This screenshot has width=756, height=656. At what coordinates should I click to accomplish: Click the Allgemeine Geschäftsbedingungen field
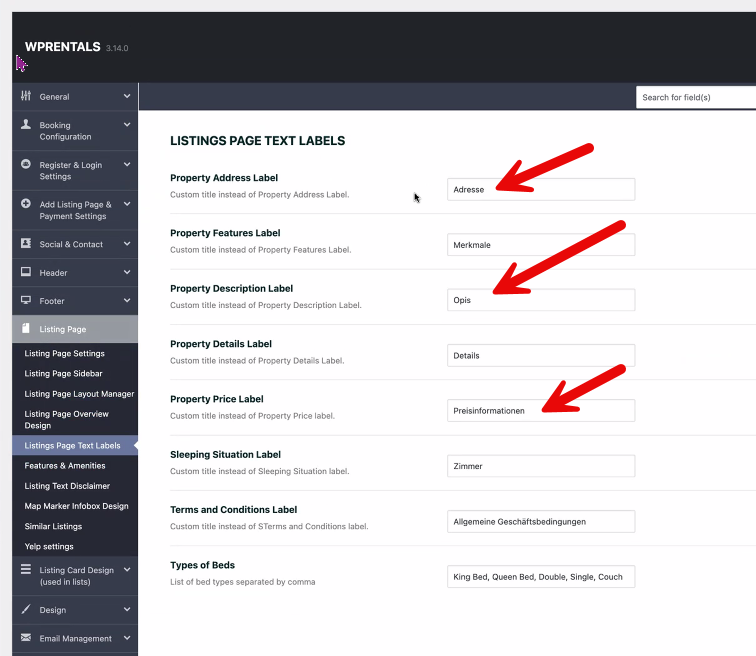point(541,522)
